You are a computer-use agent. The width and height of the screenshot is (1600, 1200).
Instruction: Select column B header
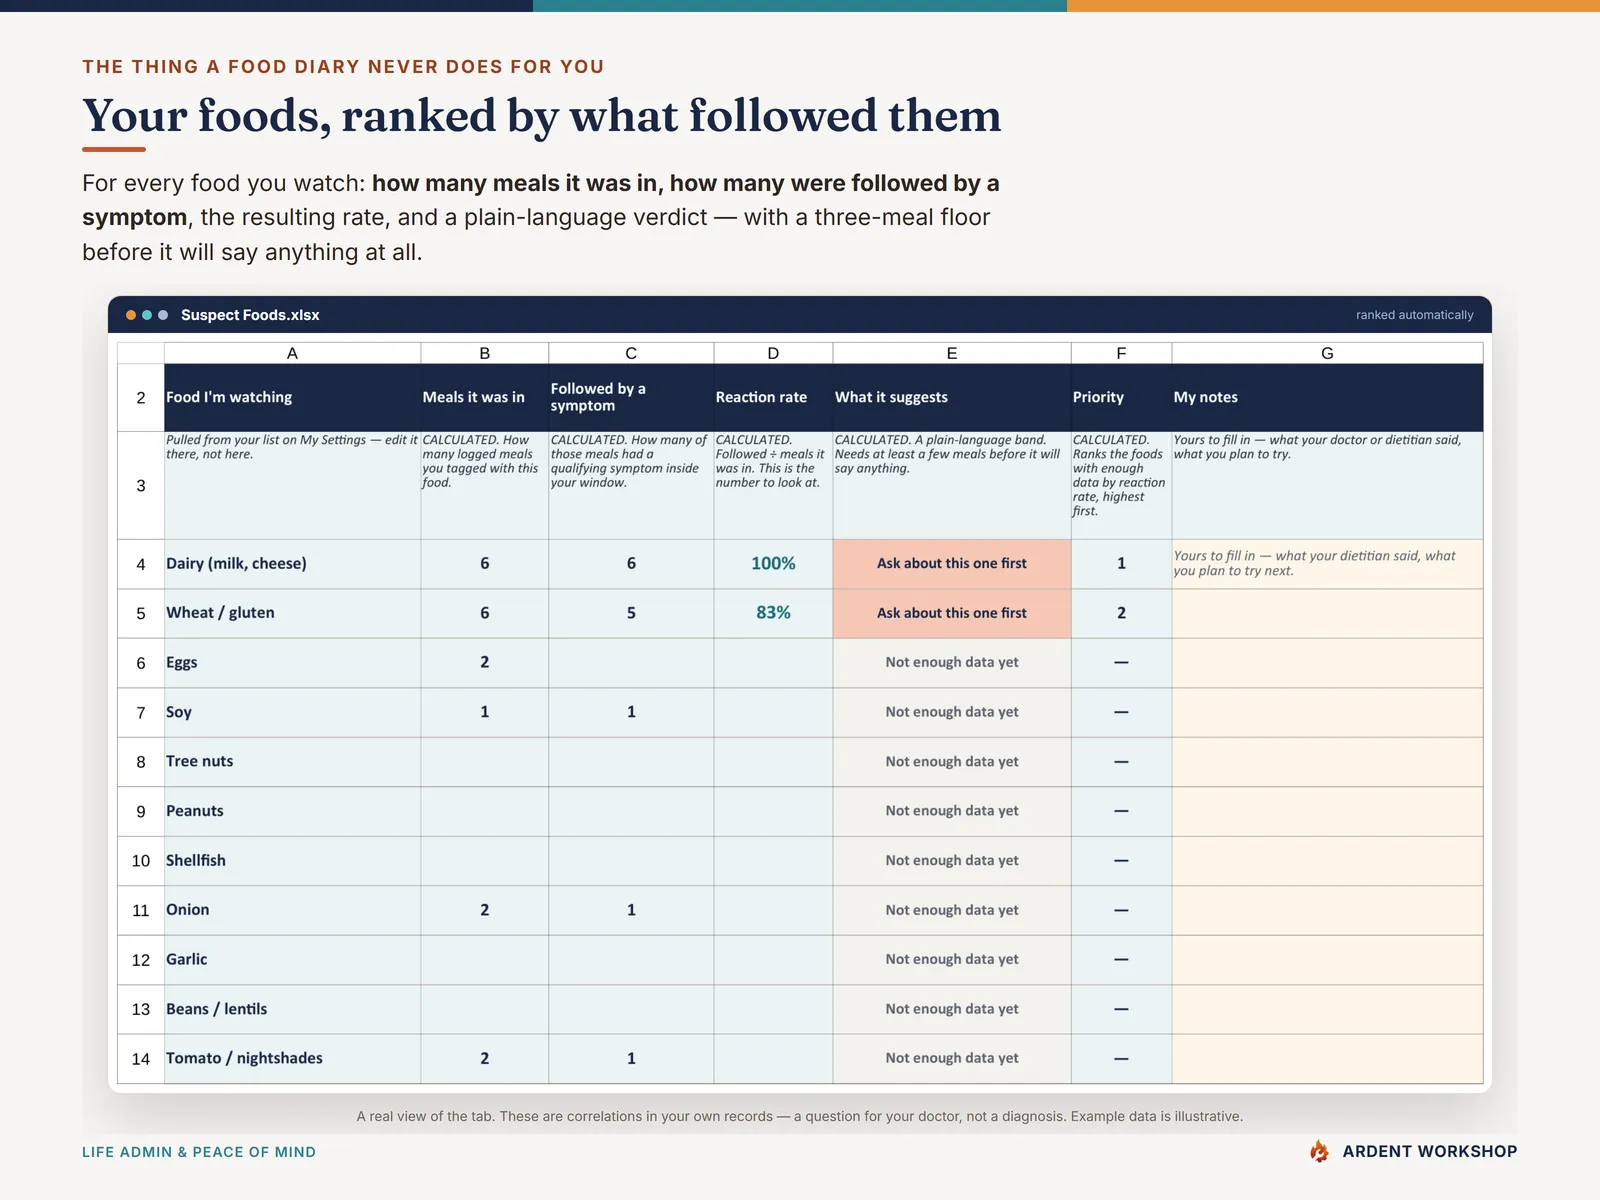485,353
